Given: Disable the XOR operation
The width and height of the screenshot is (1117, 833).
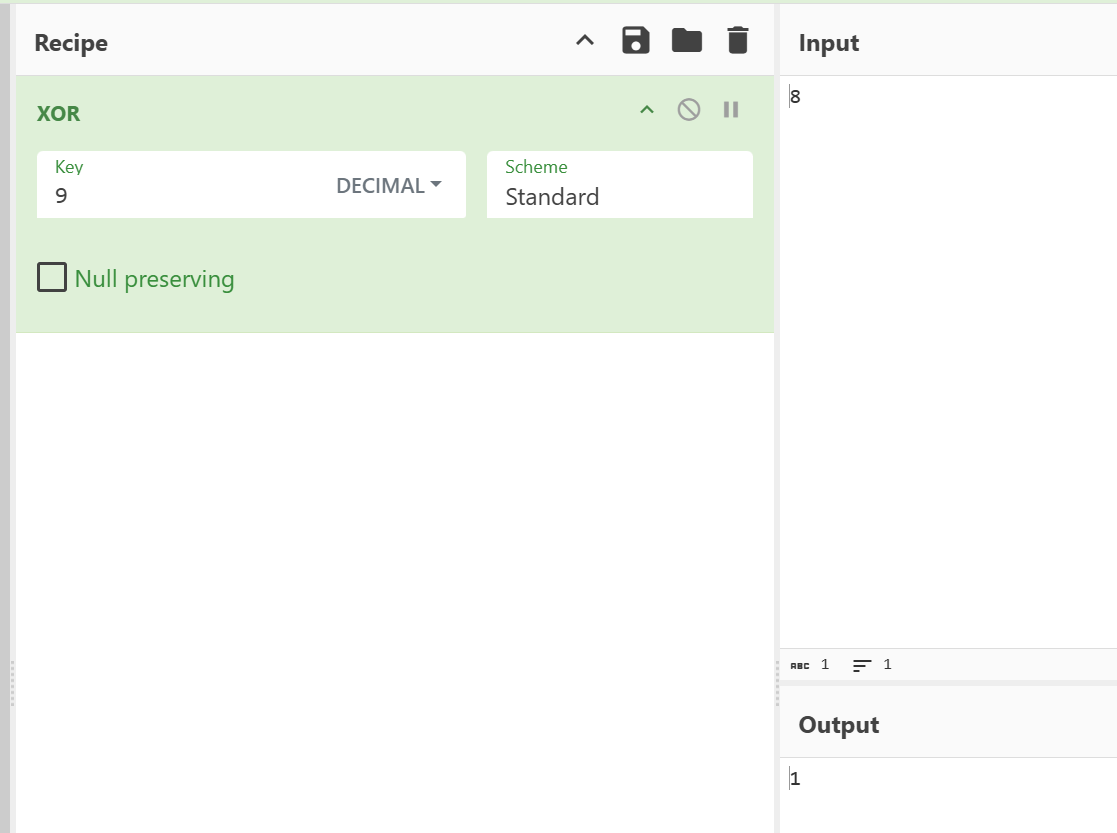Looking at the screenshot, I should 689,110.
